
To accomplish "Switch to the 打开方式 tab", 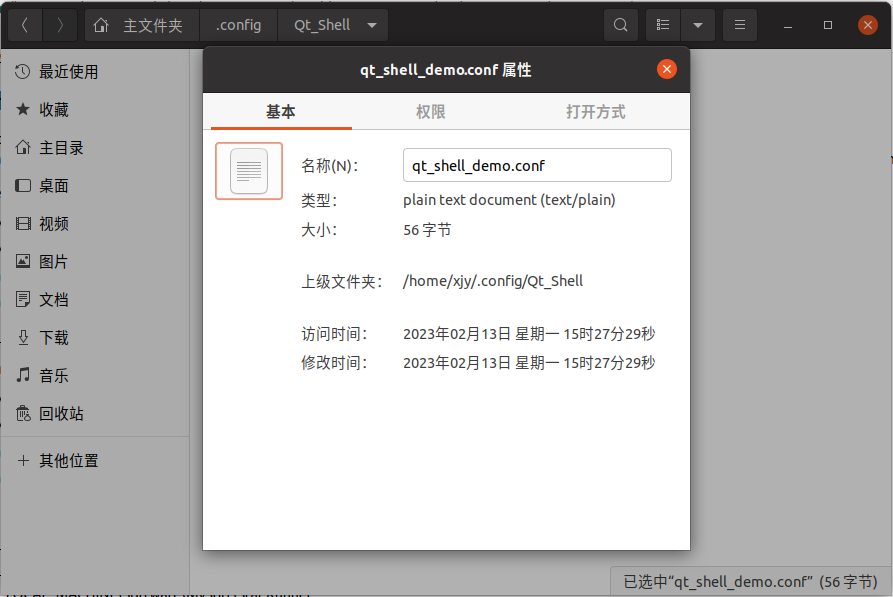I will click(596, 112).
